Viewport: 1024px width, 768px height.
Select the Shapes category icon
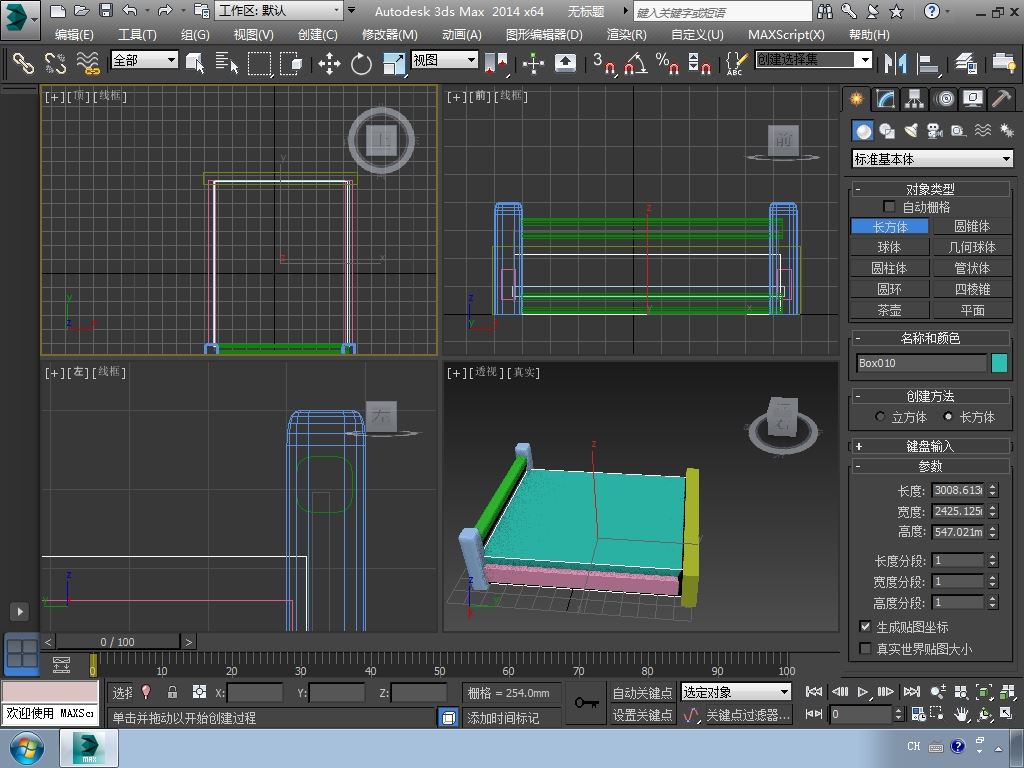tap(887, 131)
